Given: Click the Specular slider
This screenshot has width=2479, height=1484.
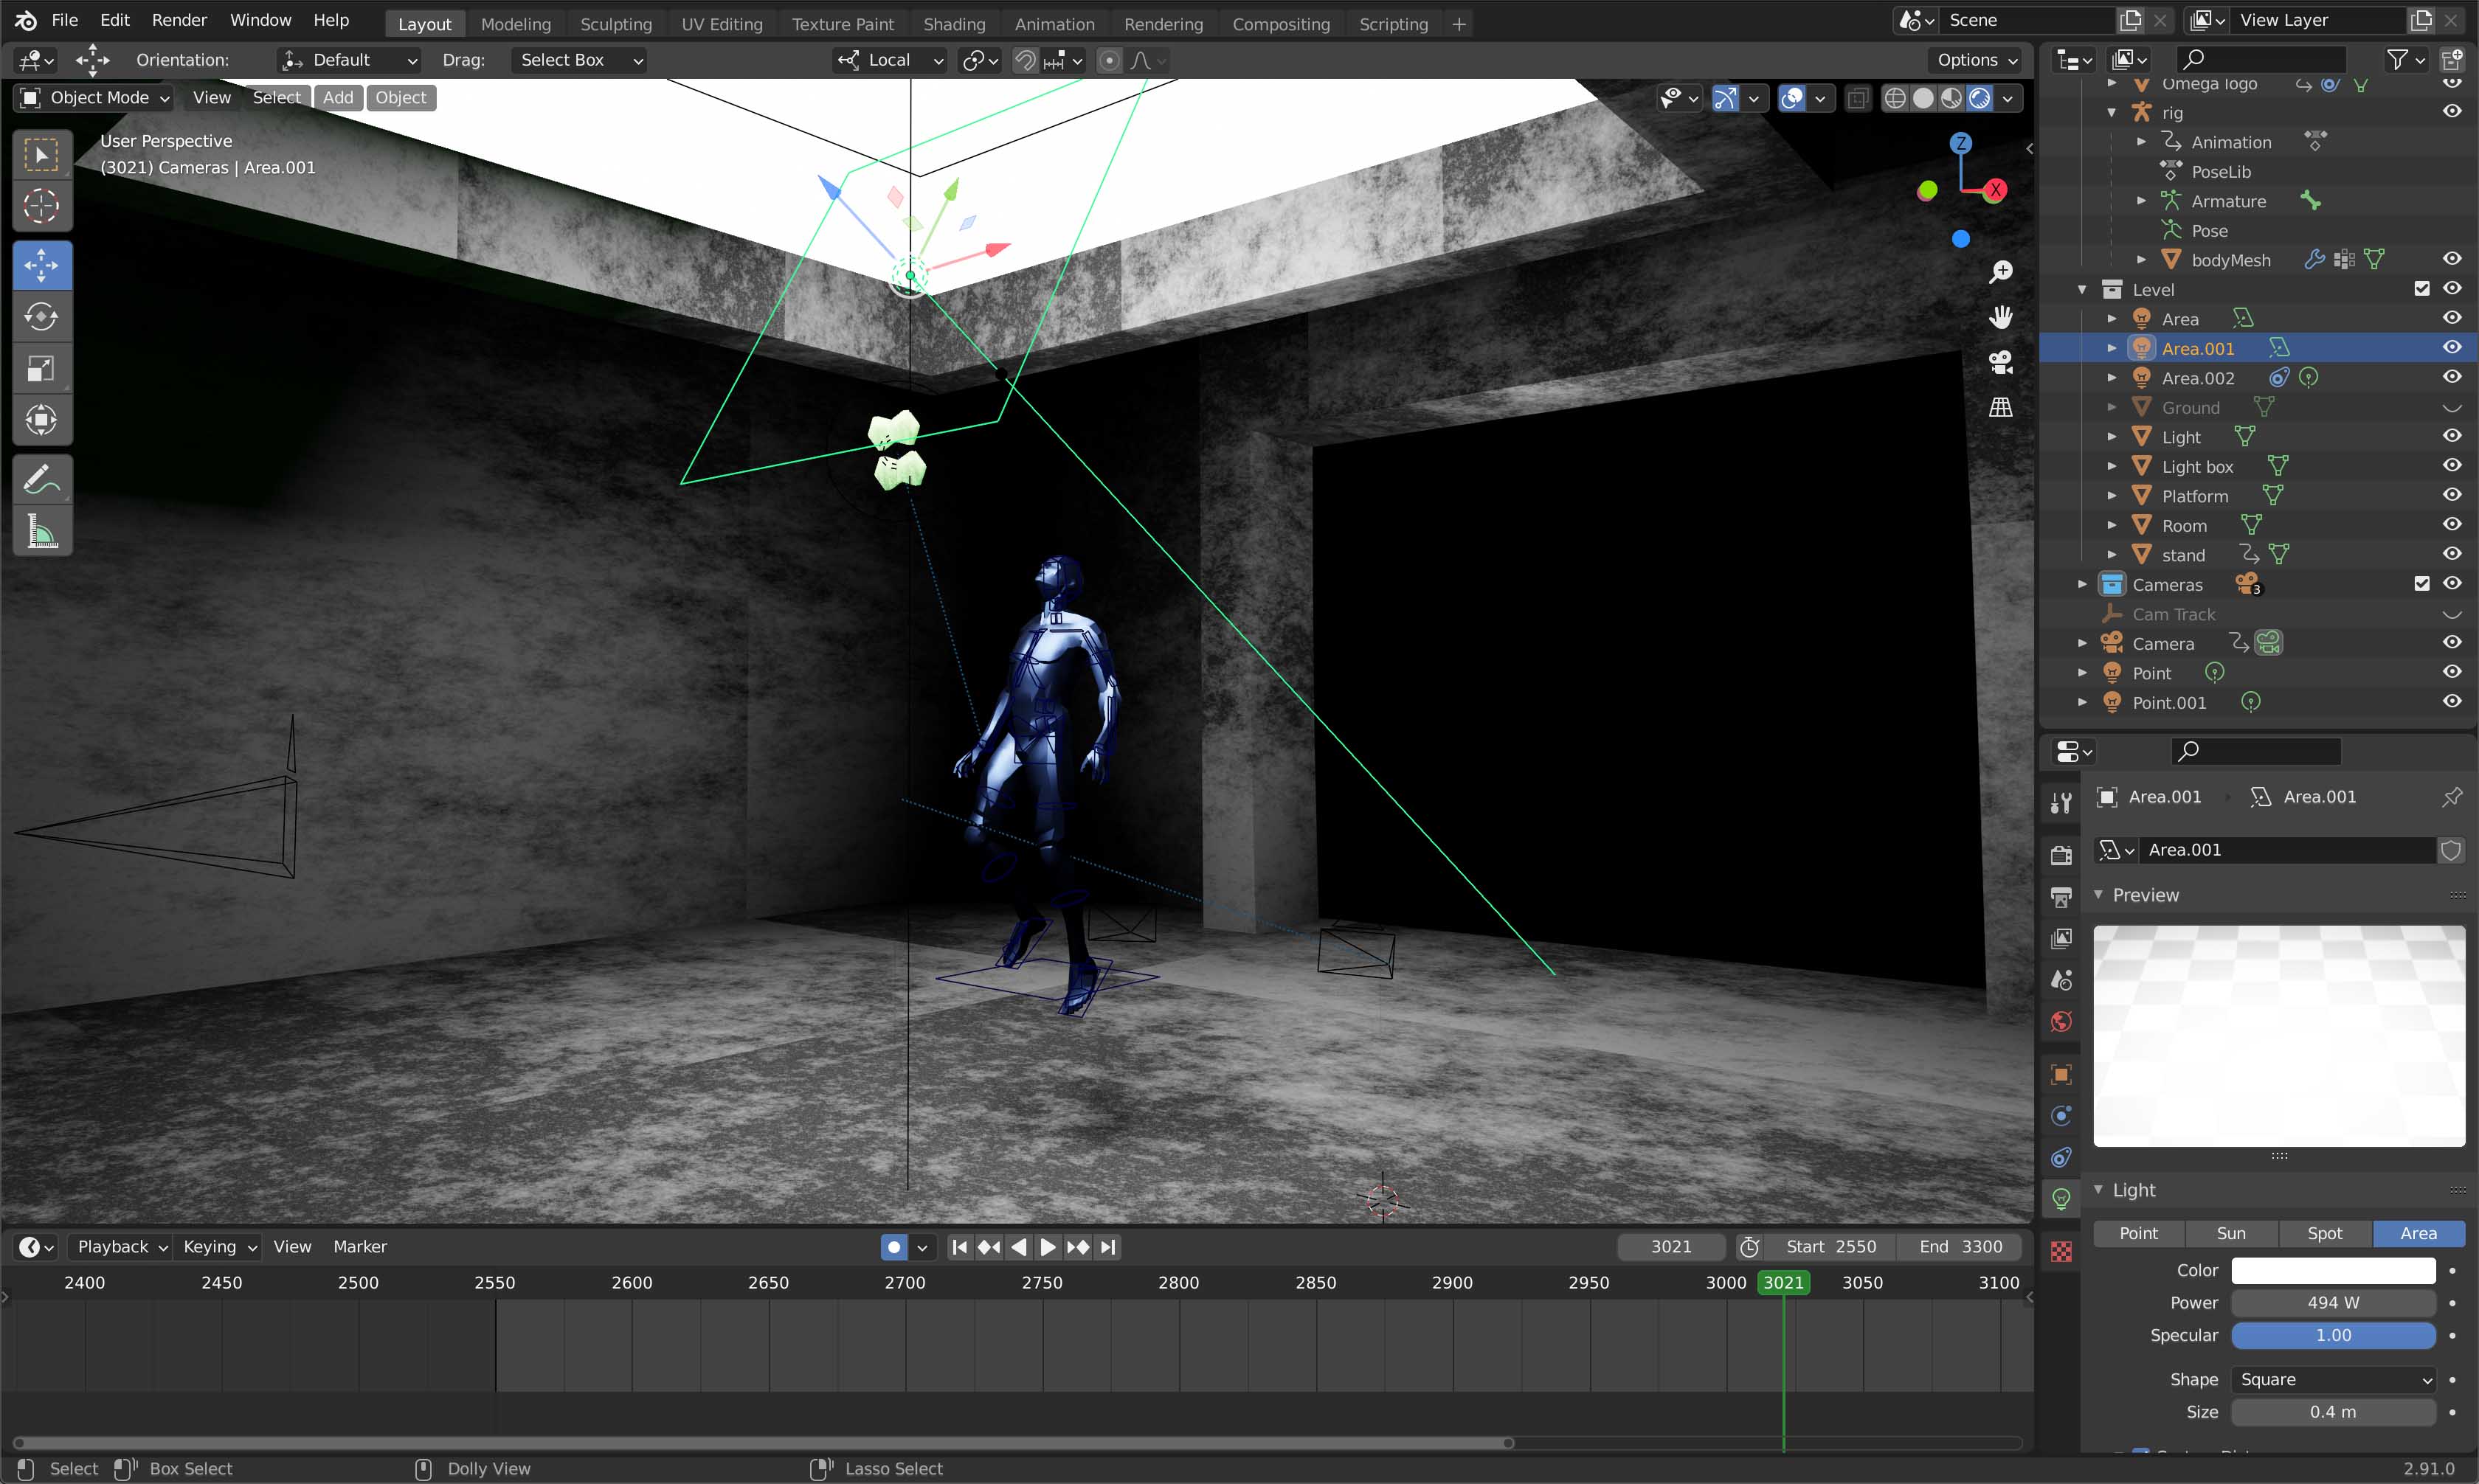Looking at the screenshot, I should [2333, 1335].
